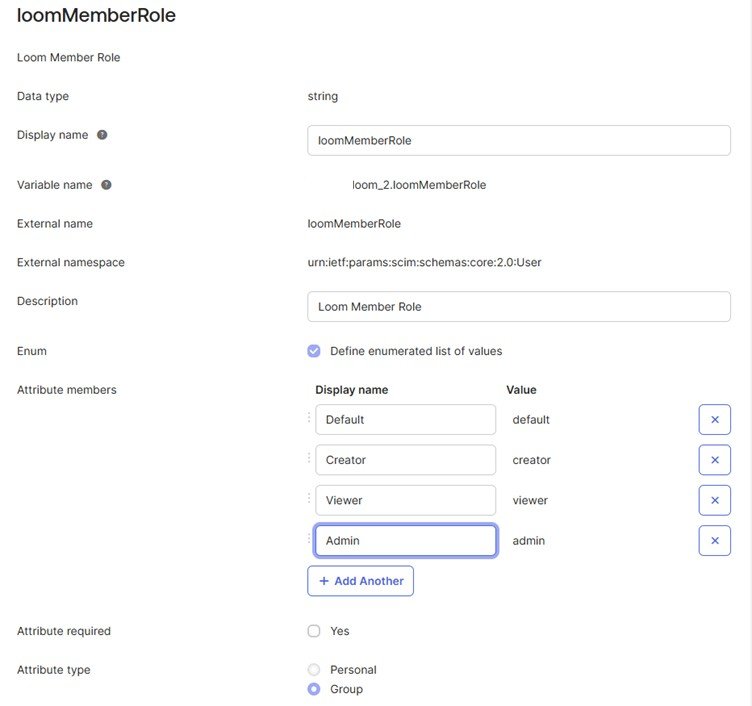Remove the Creator attribute member
Viewport: 752px width, 706px height.
pyautogui.click(x=714, y=460)
